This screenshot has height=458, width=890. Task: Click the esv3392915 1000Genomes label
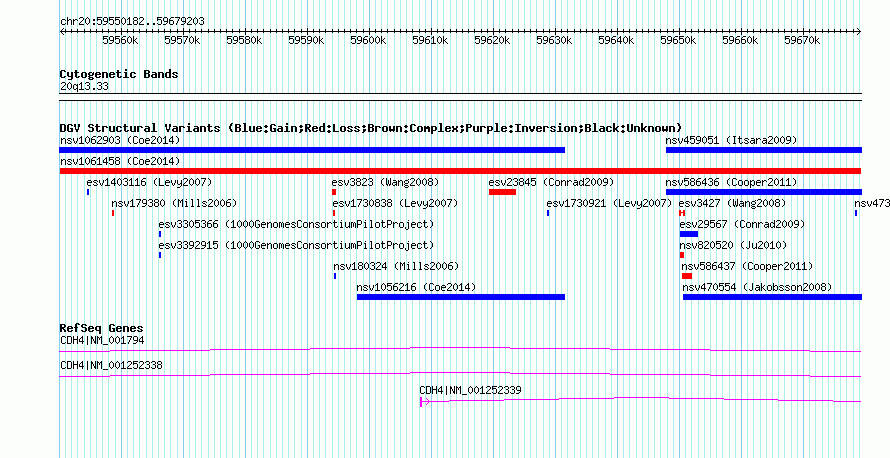[296, 245]
